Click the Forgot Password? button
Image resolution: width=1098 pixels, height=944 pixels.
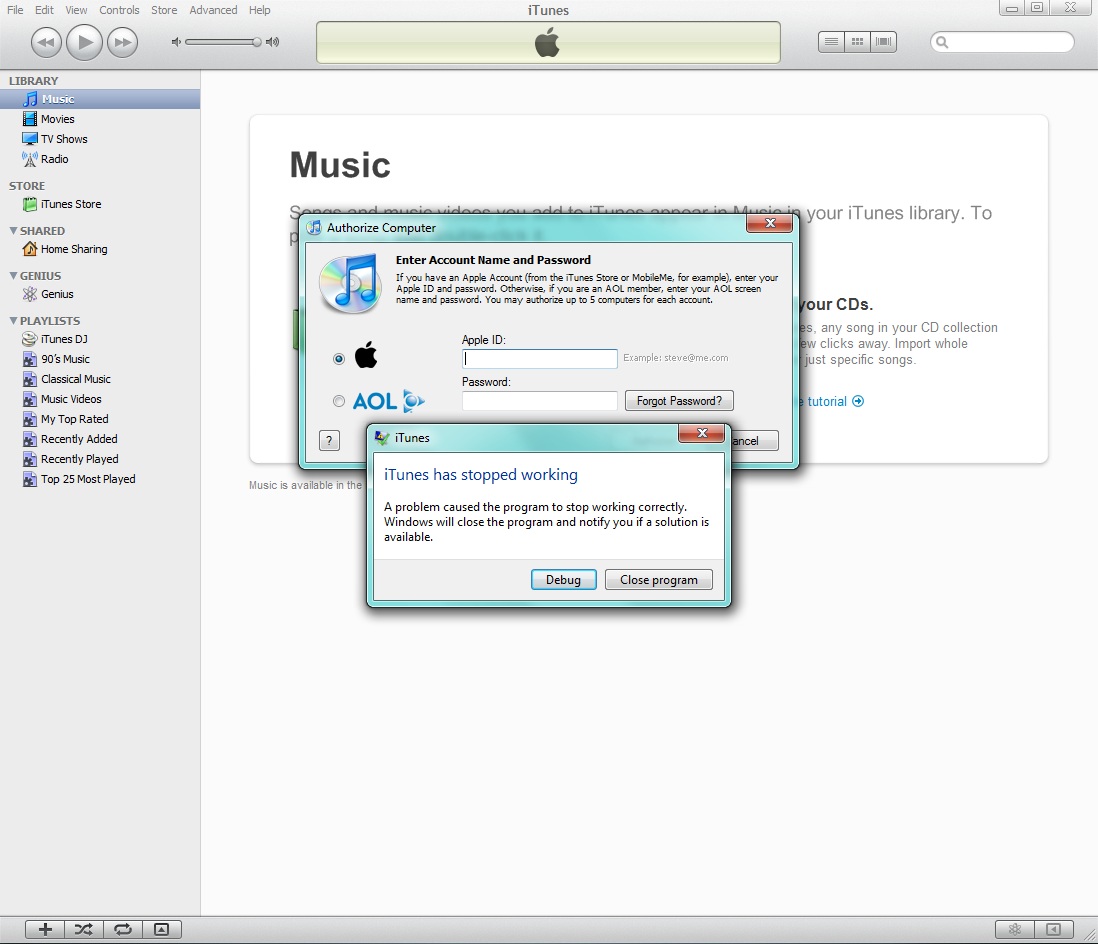coord(679,401)
